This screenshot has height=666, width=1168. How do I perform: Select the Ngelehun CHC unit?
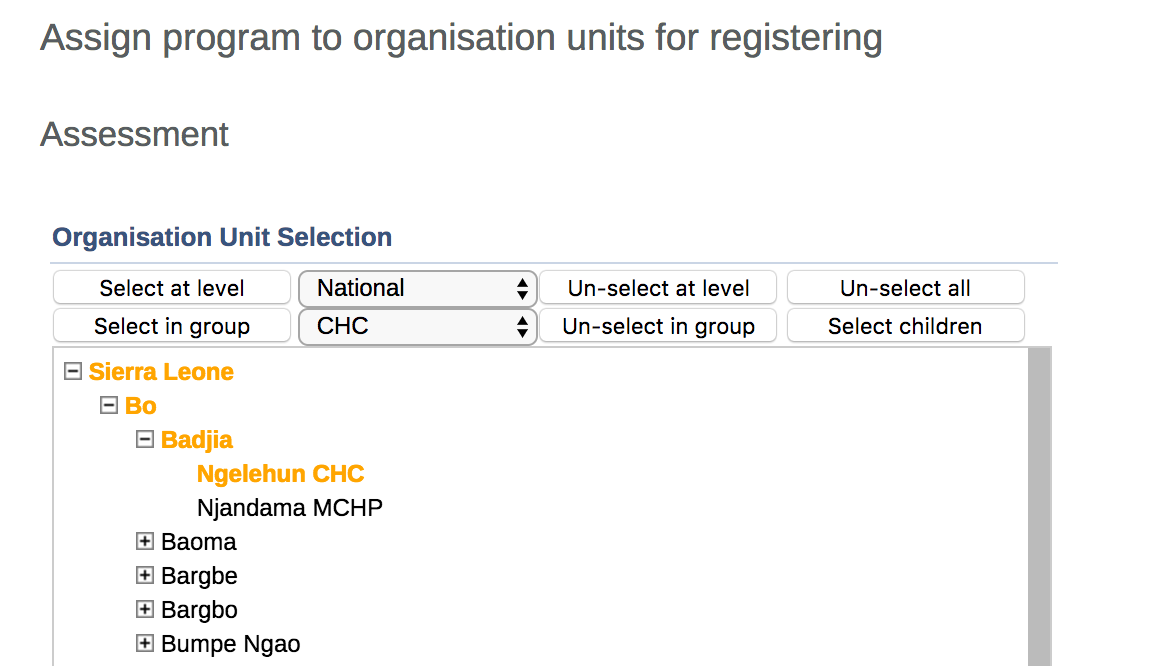[x=280, y=474]
